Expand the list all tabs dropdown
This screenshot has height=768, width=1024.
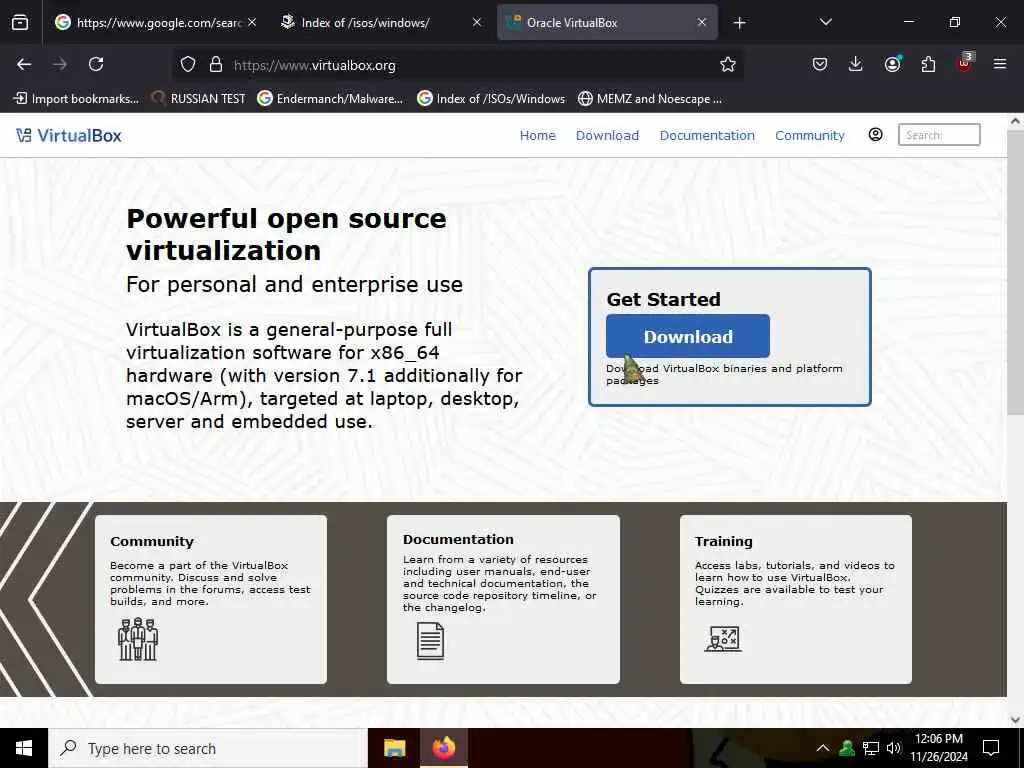(825, 22)
